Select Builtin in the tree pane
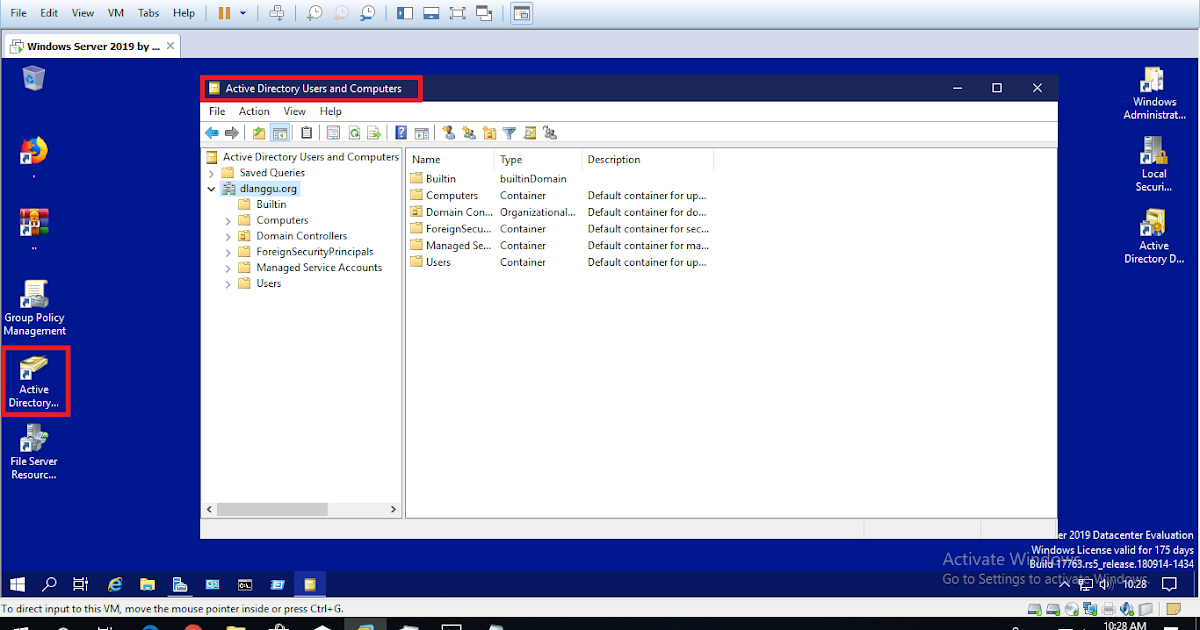Screen dimensions: 1200x630 [x=270, y=204]
